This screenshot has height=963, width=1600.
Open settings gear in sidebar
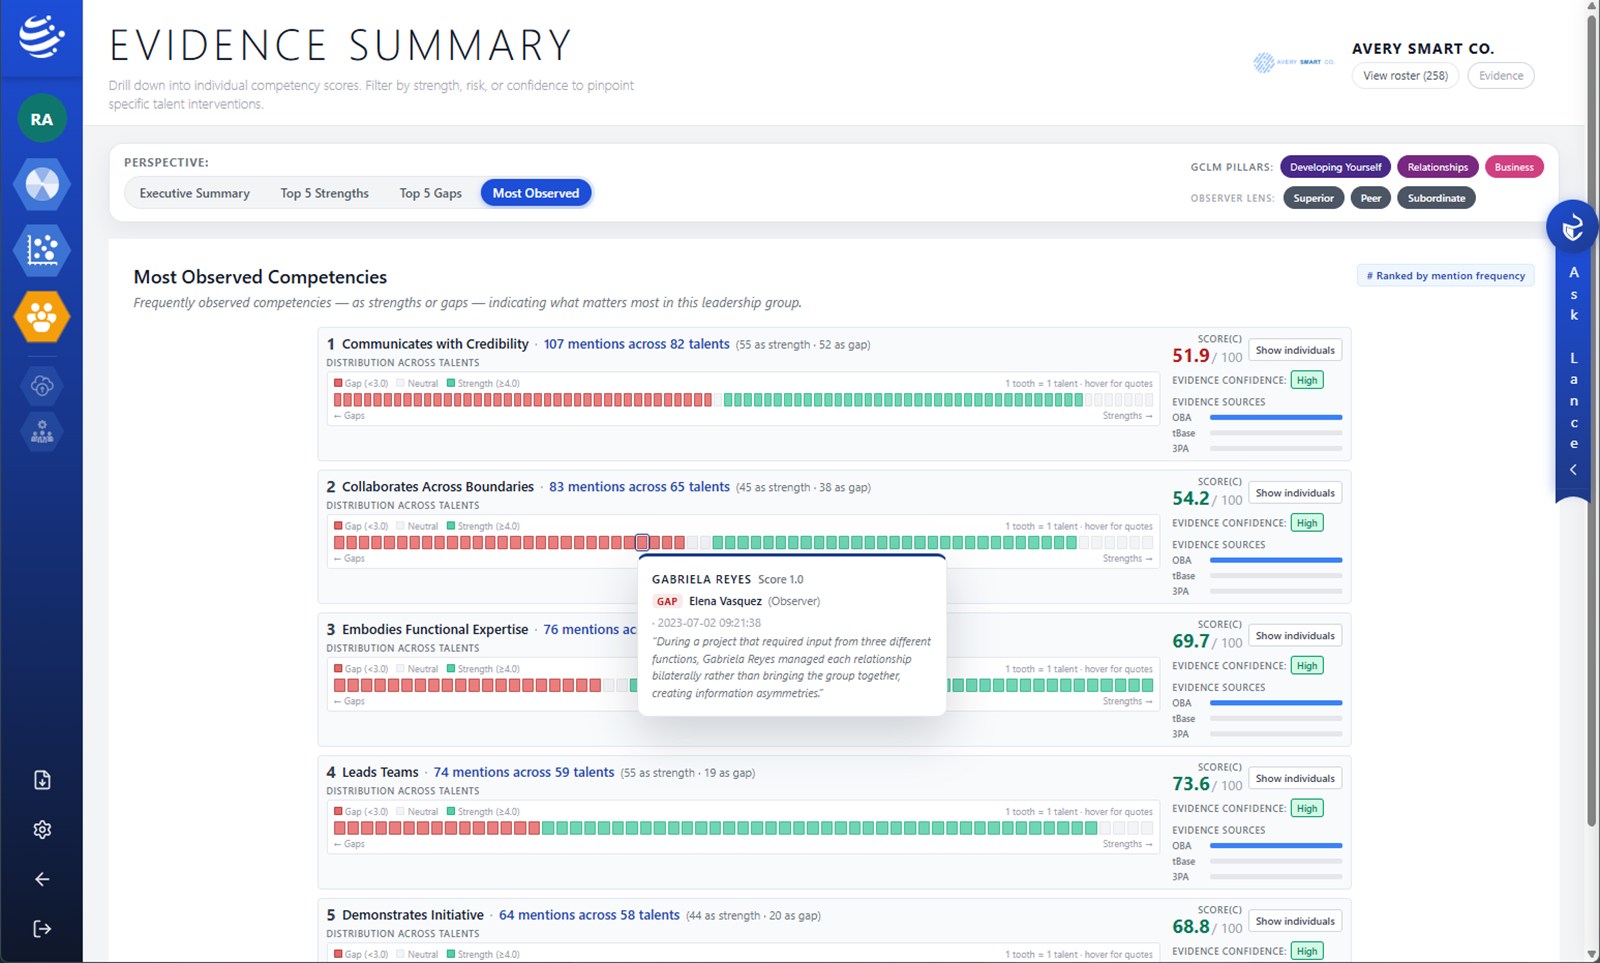point(42,830)
